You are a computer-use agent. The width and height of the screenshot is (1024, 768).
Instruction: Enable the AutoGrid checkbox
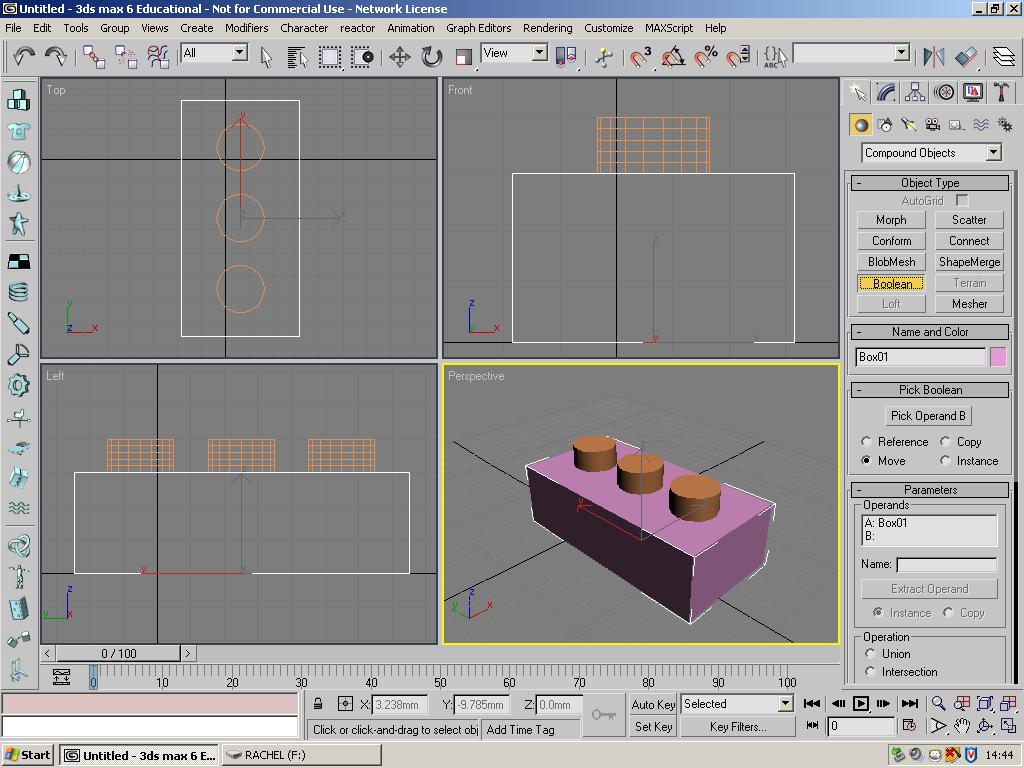(961, 200)
